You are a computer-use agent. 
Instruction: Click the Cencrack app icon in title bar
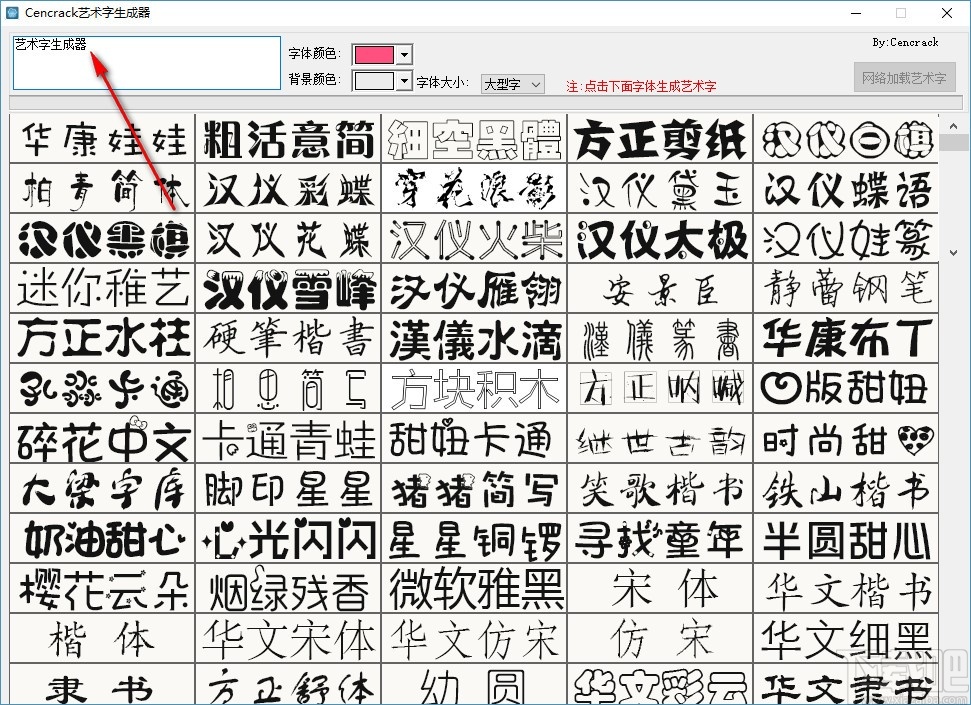click(x=14, y=13)
